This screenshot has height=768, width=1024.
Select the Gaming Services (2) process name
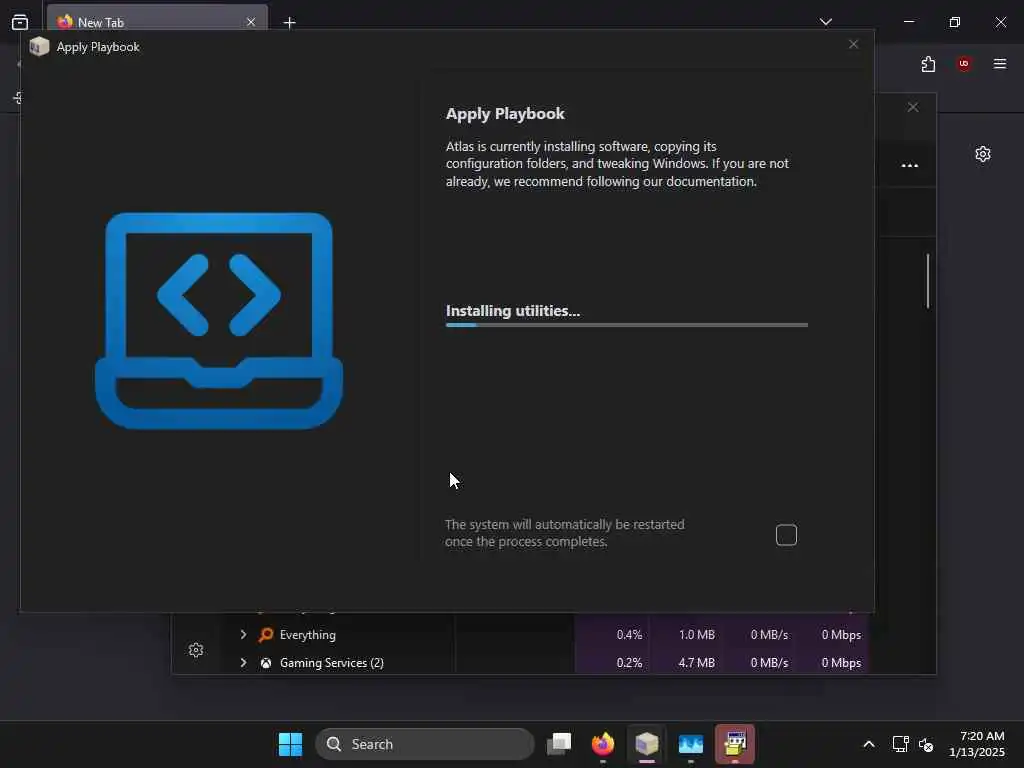[x=332, y=663]
